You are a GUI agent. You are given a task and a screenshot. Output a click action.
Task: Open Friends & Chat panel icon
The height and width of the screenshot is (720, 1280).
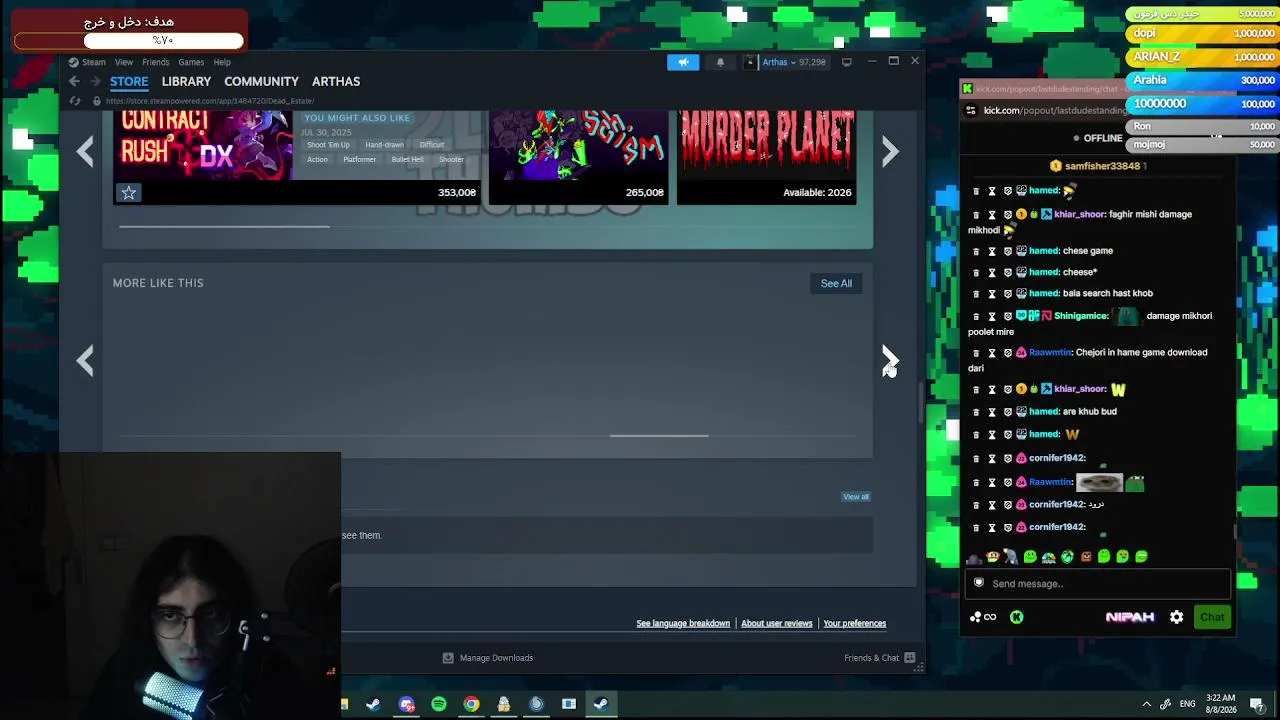click(x=909, y=658)
